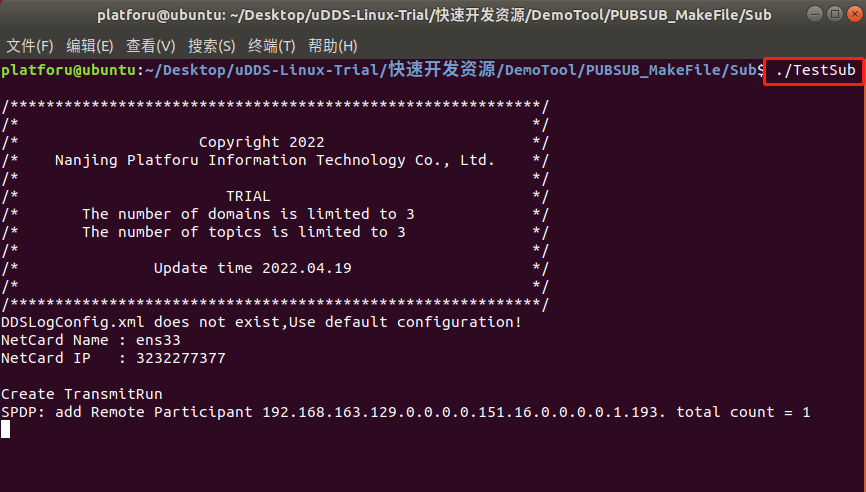Maximize the terminal window

click(835, 14)
